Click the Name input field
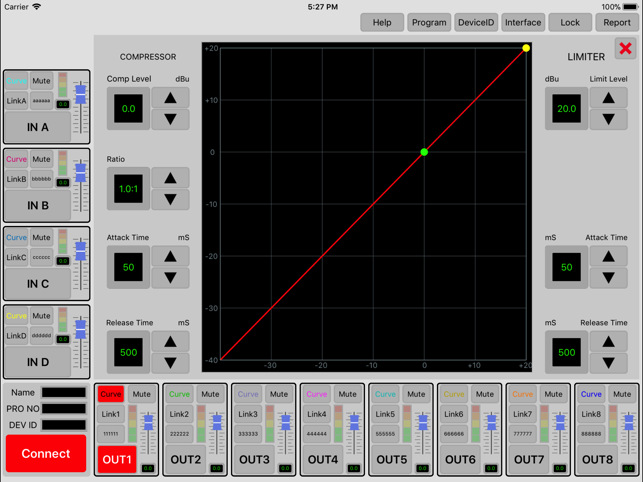The image size is (643, 482). click(64, 393)
